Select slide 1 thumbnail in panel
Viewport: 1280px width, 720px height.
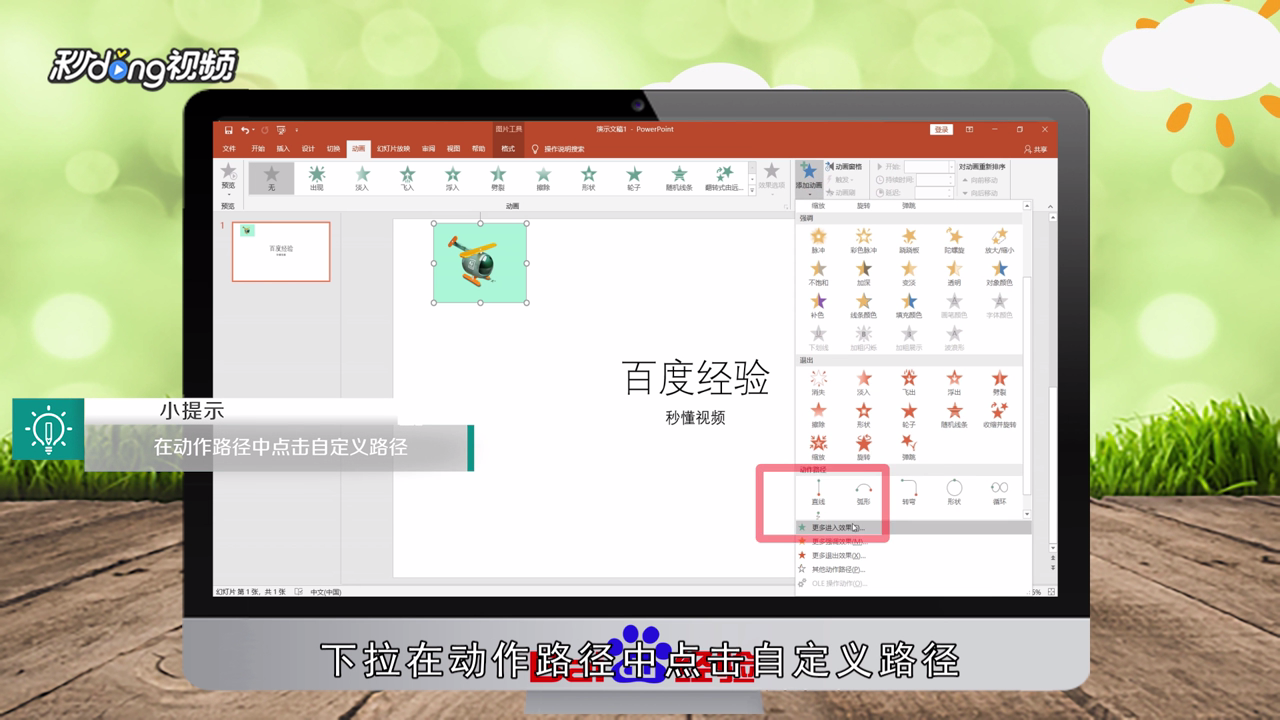(x=281, y=251)
